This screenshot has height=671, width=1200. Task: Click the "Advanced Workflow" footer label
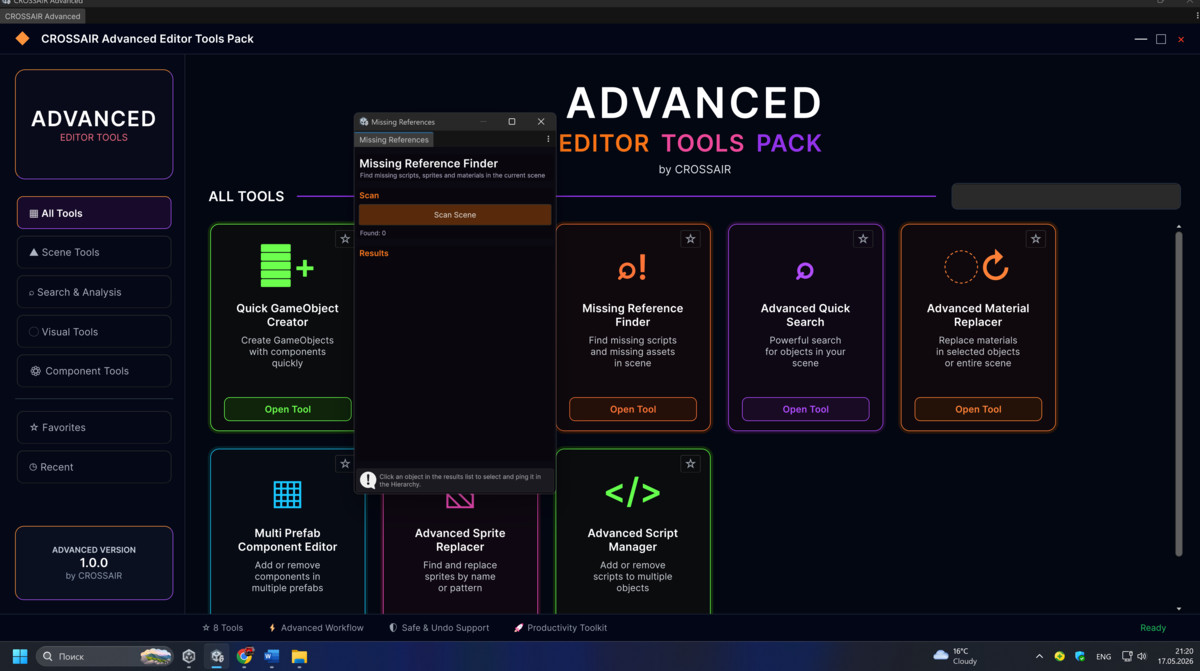coord(316,628)
